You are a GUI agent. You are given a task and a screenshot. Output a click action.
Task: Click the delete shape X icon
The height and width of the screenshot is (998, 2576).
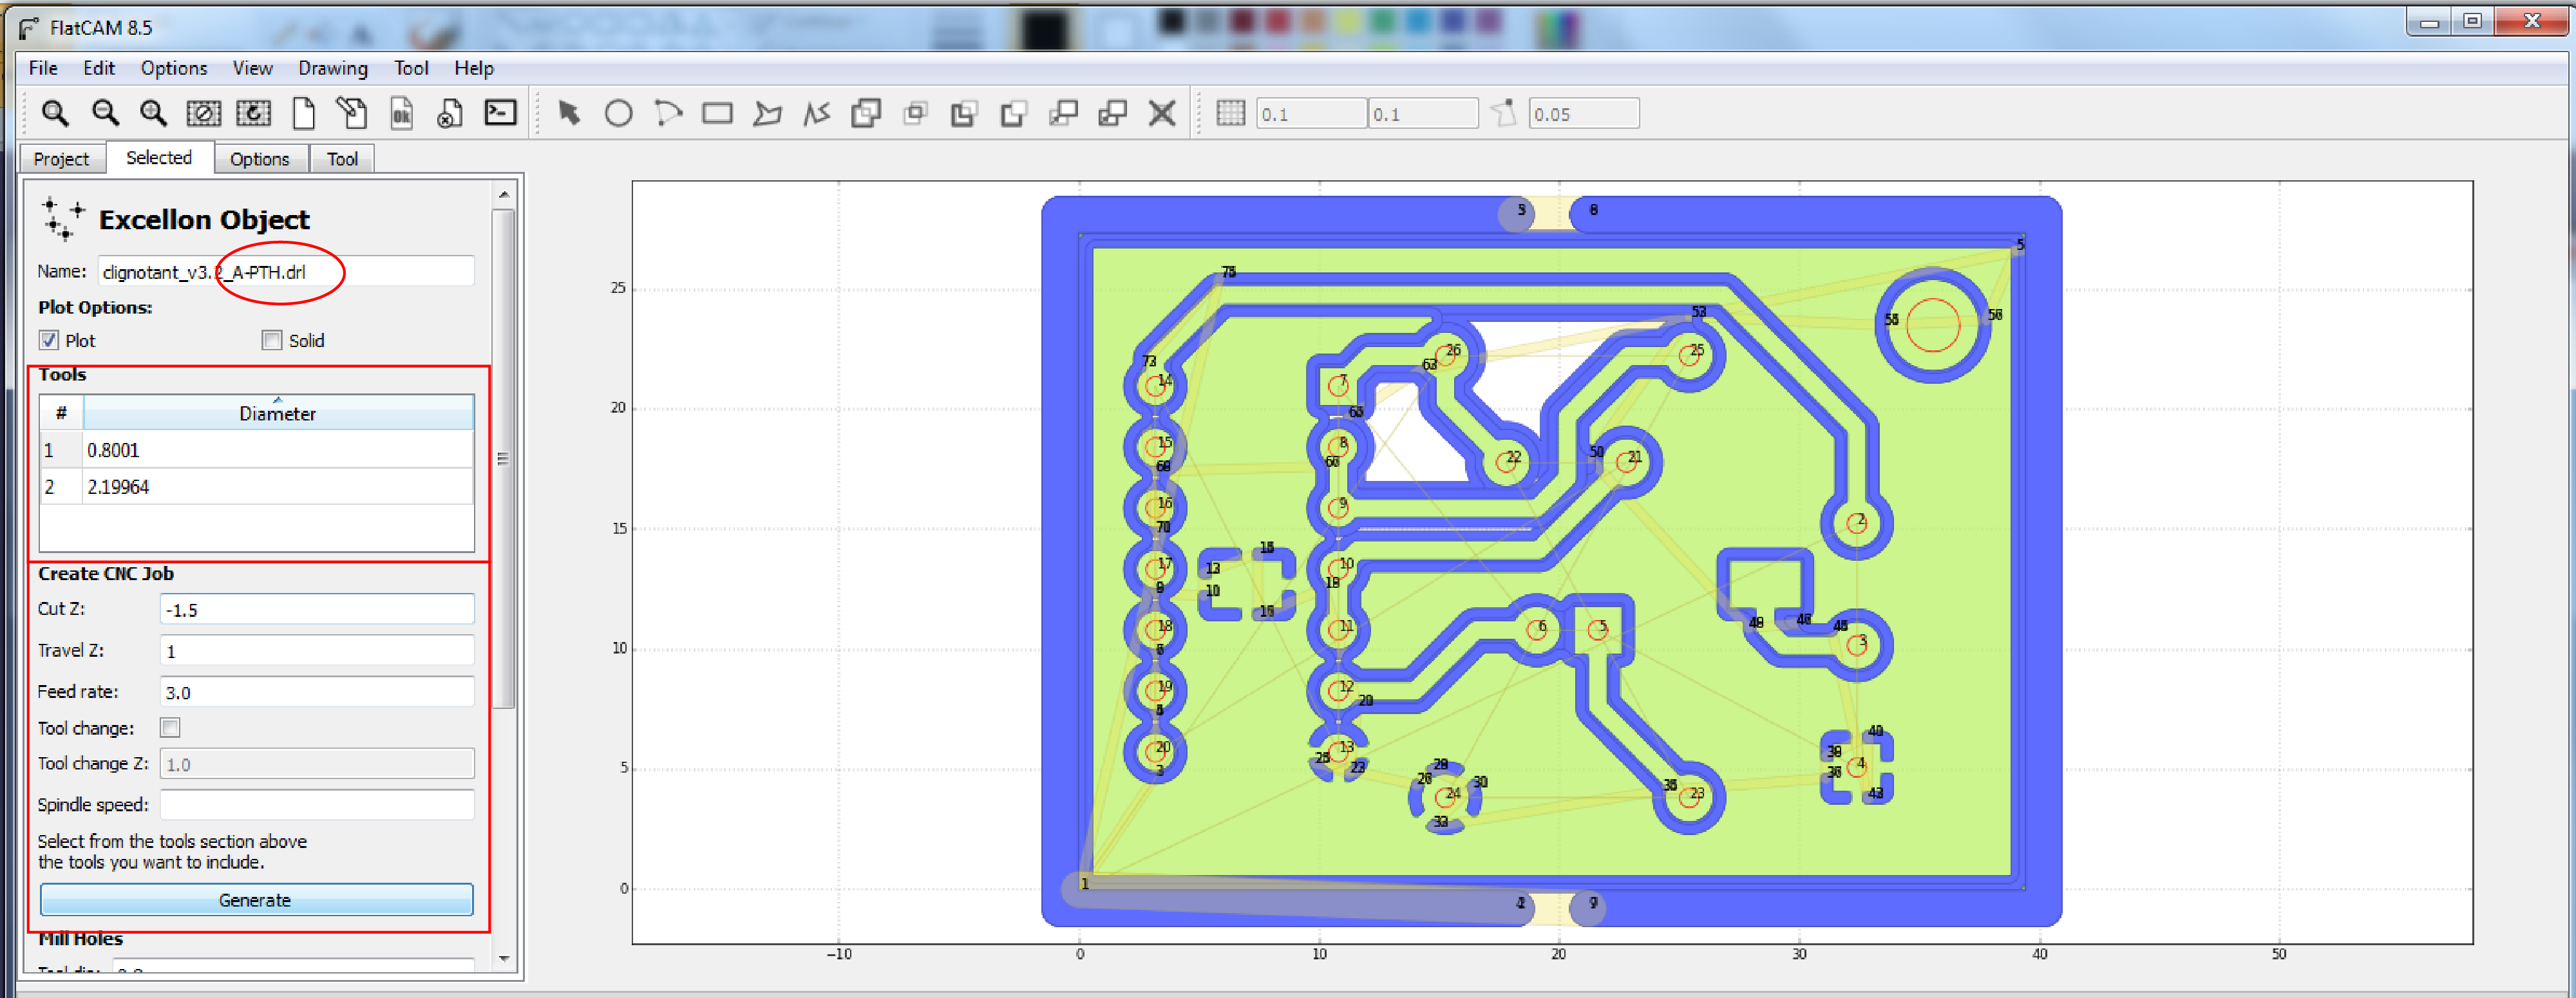click(x=1161, y=114)
